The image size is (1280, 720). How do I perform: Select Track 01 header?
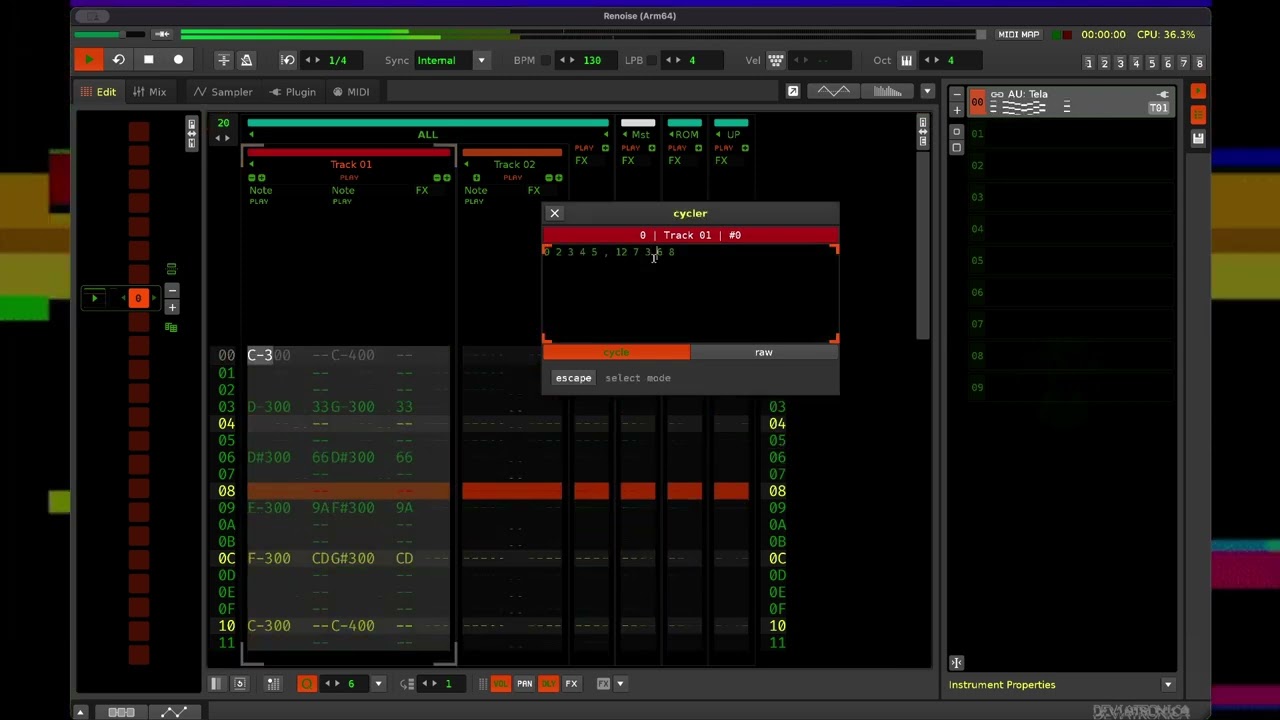click(x=350, y=164)
